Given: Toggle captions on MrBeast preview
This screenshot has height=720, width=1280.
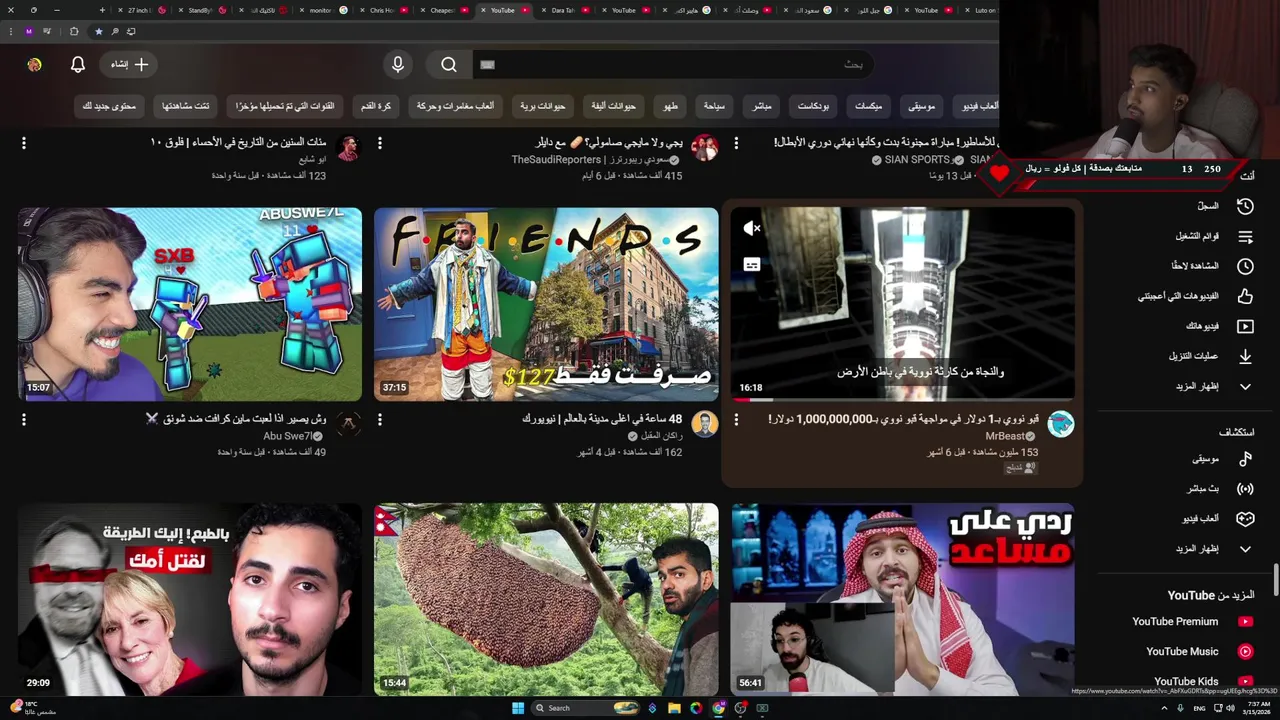Looking at the screenshot, I should pos(752,265).
